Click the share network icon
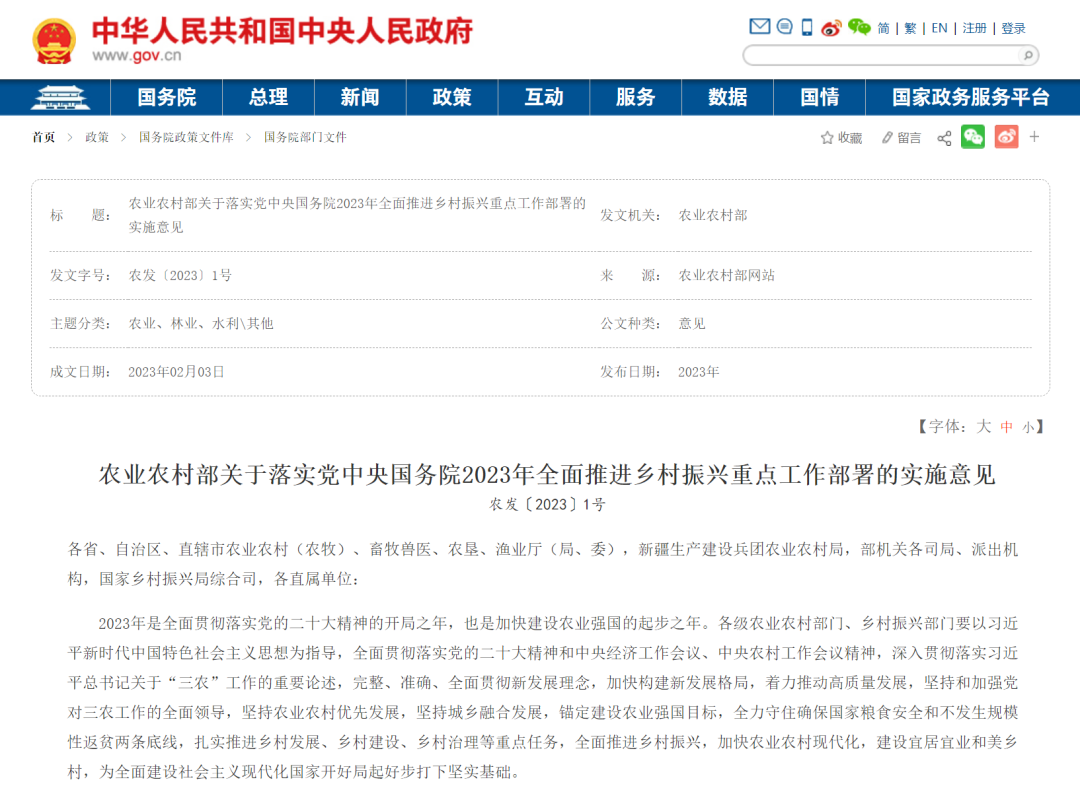This screenshot has height=792, width=1080. coord(943,137)
